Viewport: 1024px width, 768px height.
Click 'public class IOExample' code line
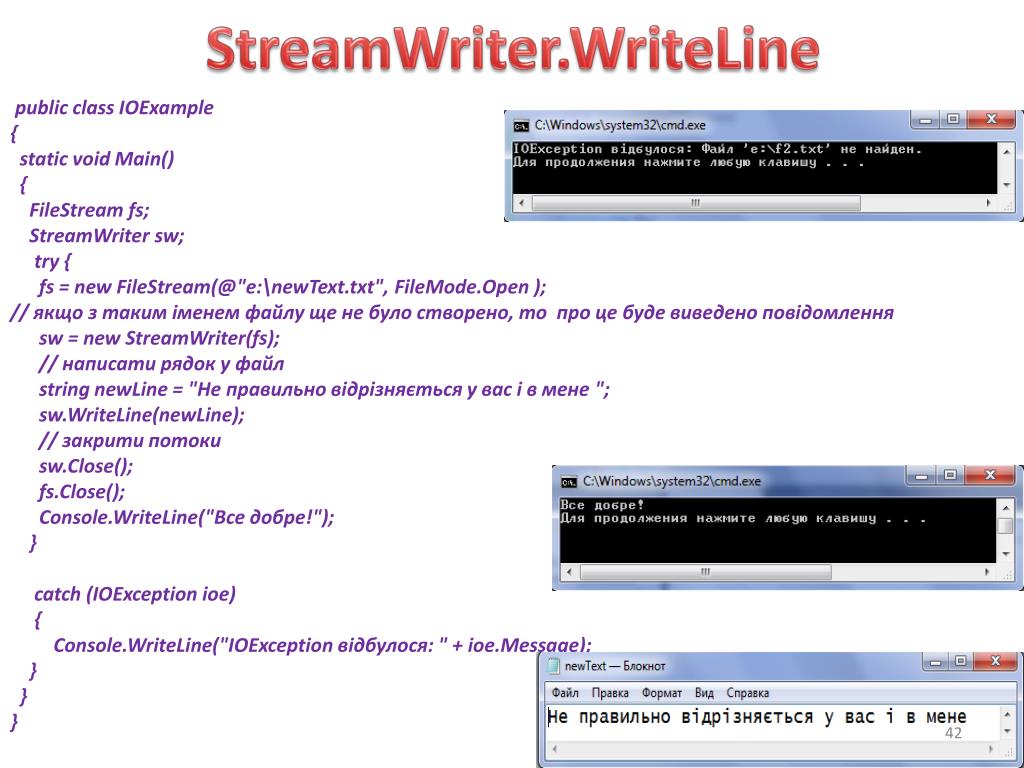pos(114,108)
